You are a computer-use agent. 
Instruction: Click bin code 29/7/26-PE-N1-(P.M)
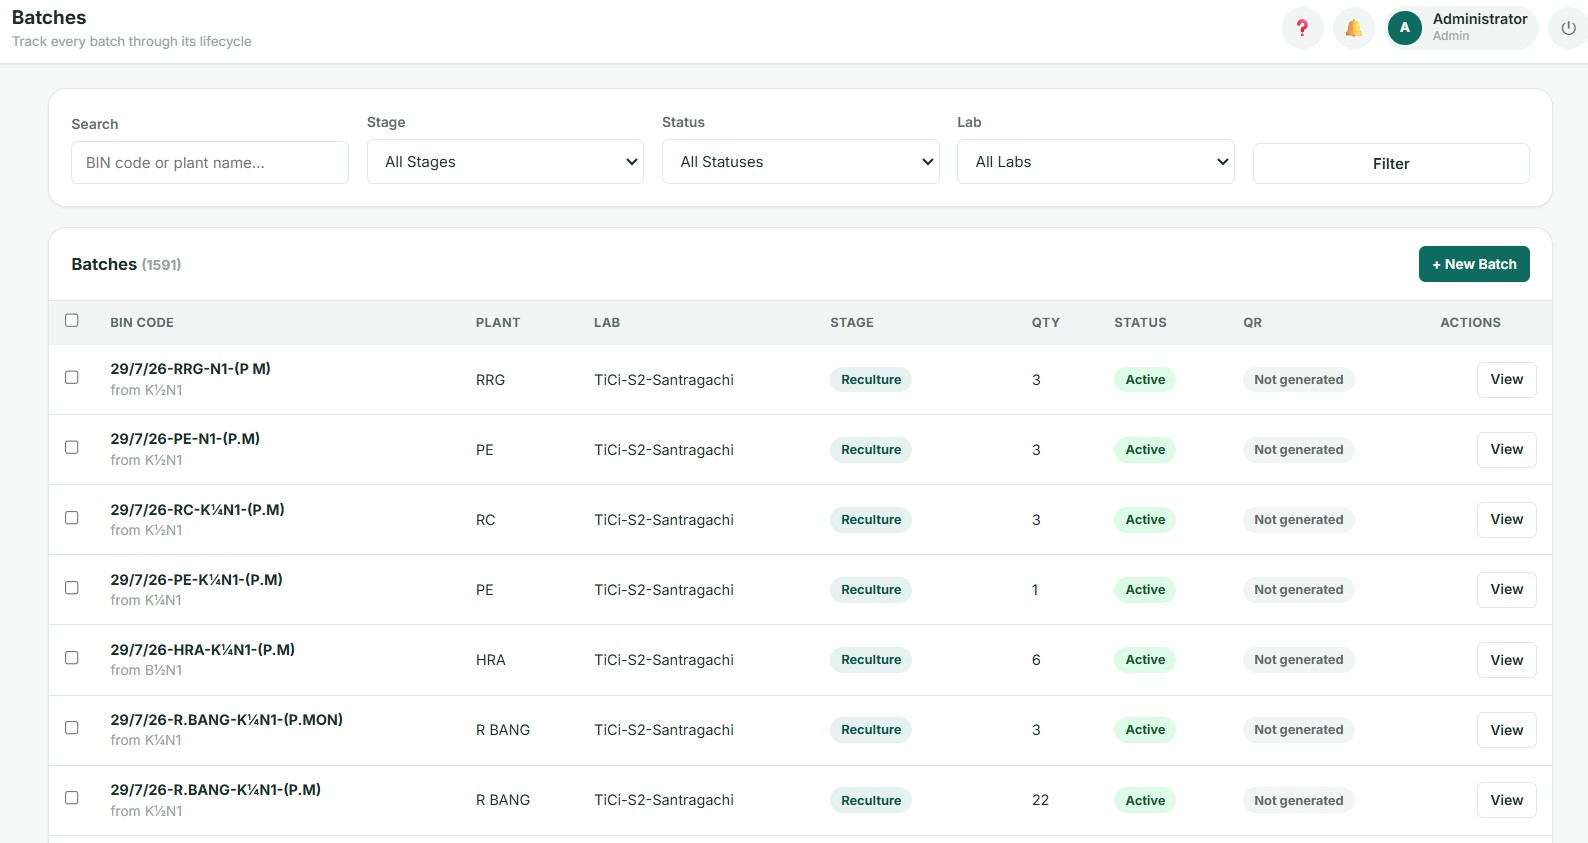185,438
